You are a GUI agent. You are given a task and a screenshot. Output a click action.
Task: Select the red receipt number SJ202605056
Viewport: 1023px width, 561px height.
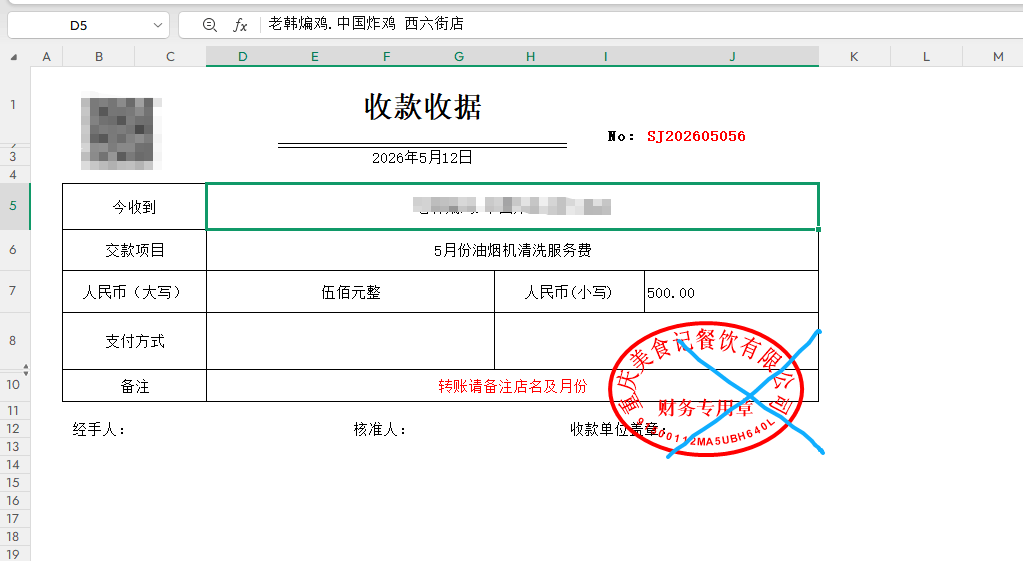coord(696,136)
